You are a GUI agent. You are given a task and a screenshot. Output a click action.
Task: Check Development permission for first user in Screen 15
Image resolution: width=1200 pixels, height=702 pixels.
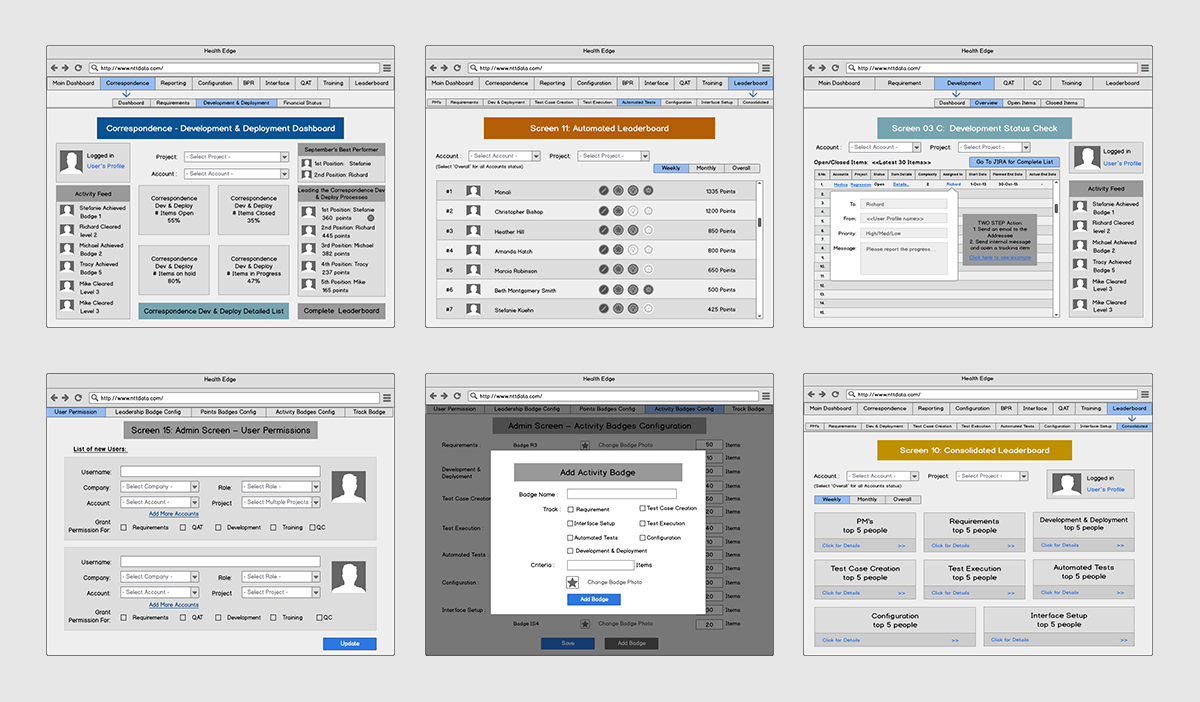217,528
